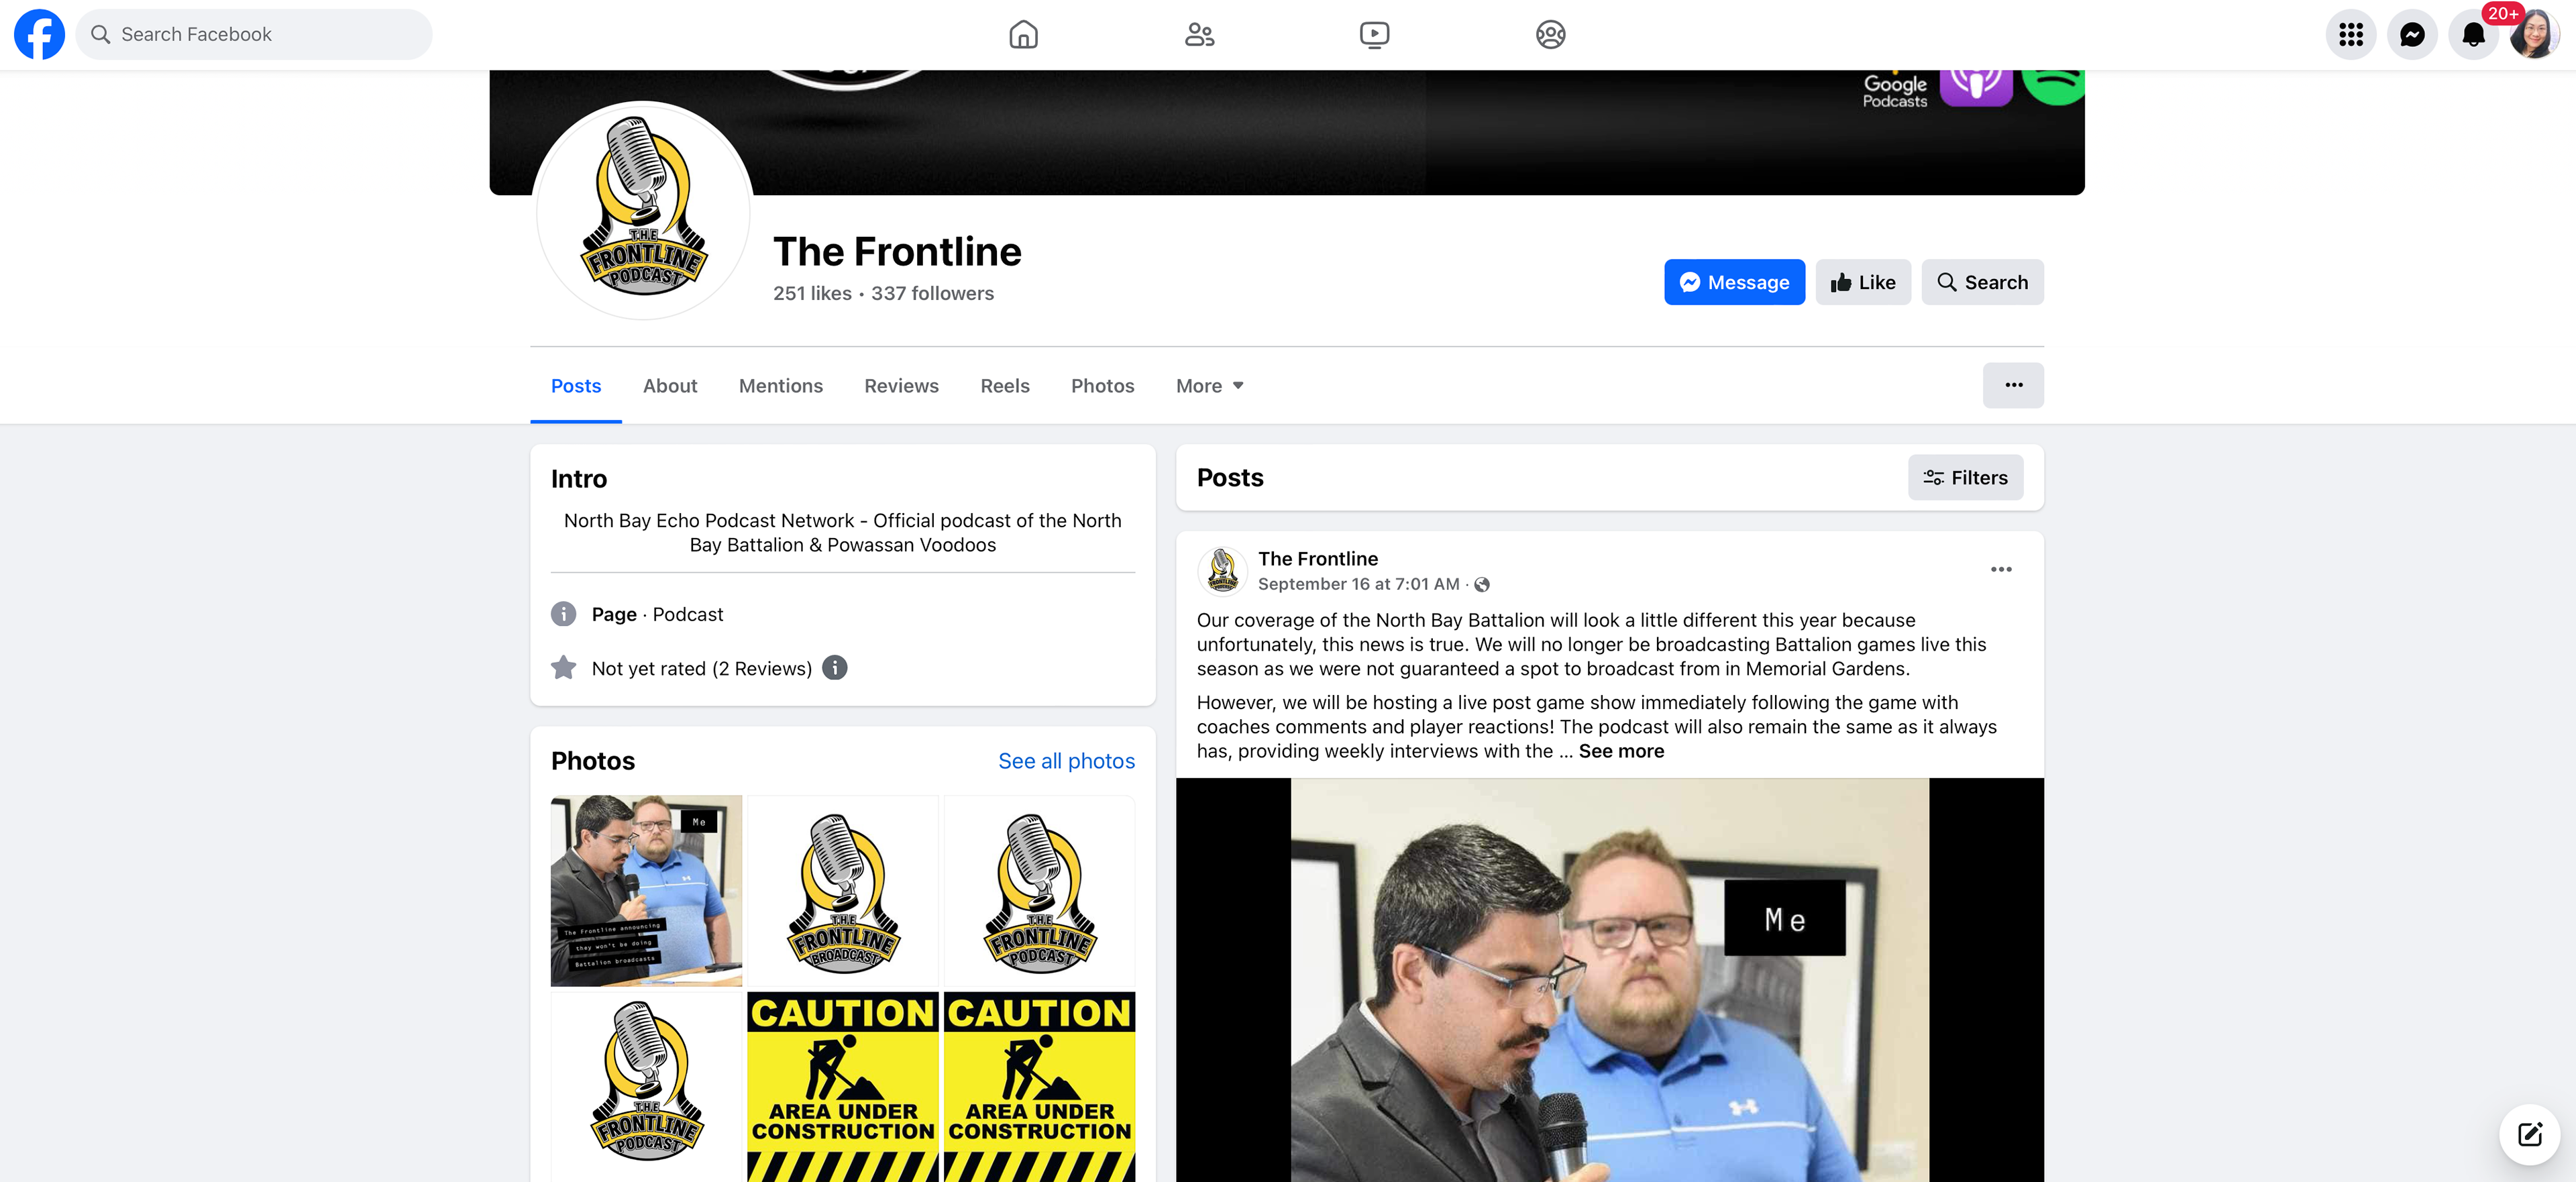Screen dimensions: 2576x1182
Task: Switch to the About tab
Action: (669, 386)
